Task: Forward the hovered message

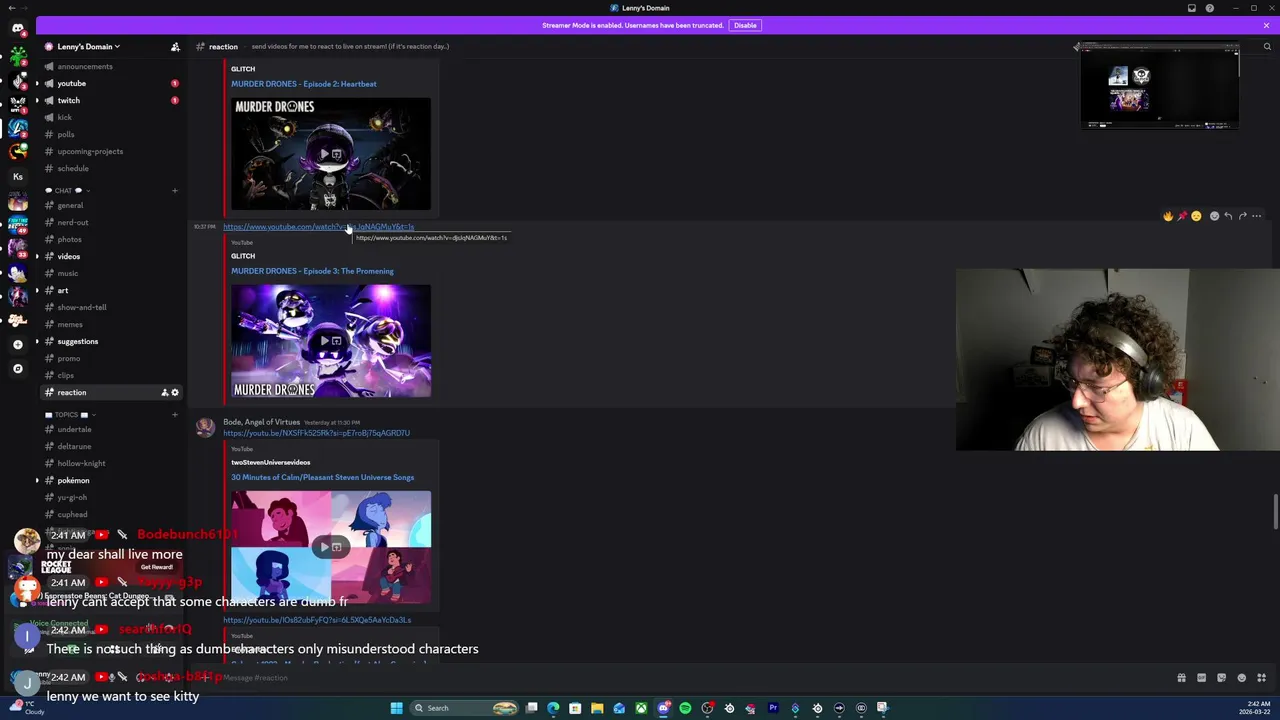Action: [x=1243, y=216]
